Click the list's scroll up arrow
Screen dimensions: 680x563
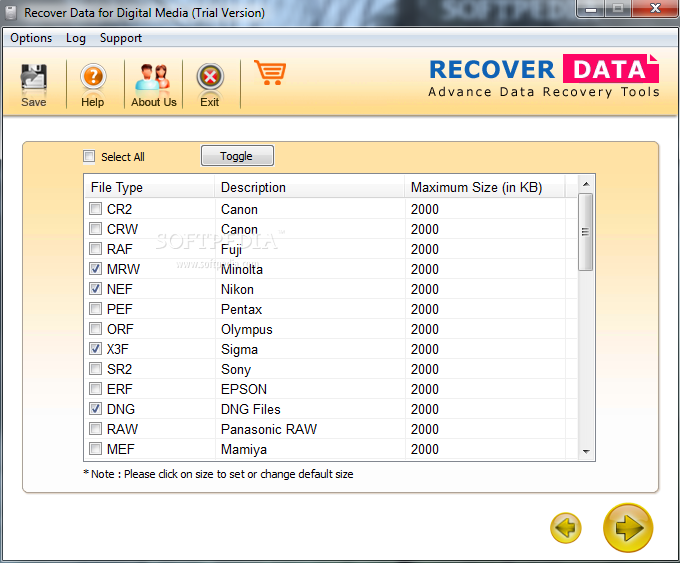[x=586, y=184]
